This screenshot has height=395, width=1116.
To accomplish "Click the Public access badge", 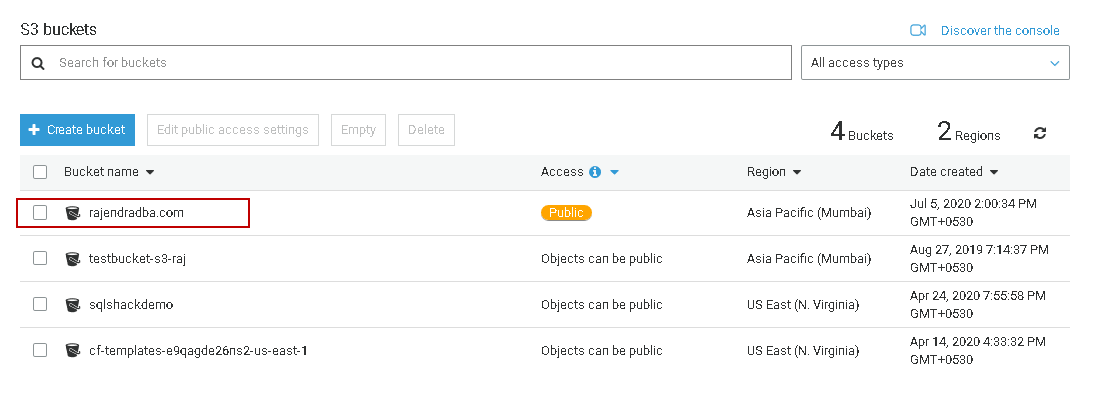I will (567, 213).
